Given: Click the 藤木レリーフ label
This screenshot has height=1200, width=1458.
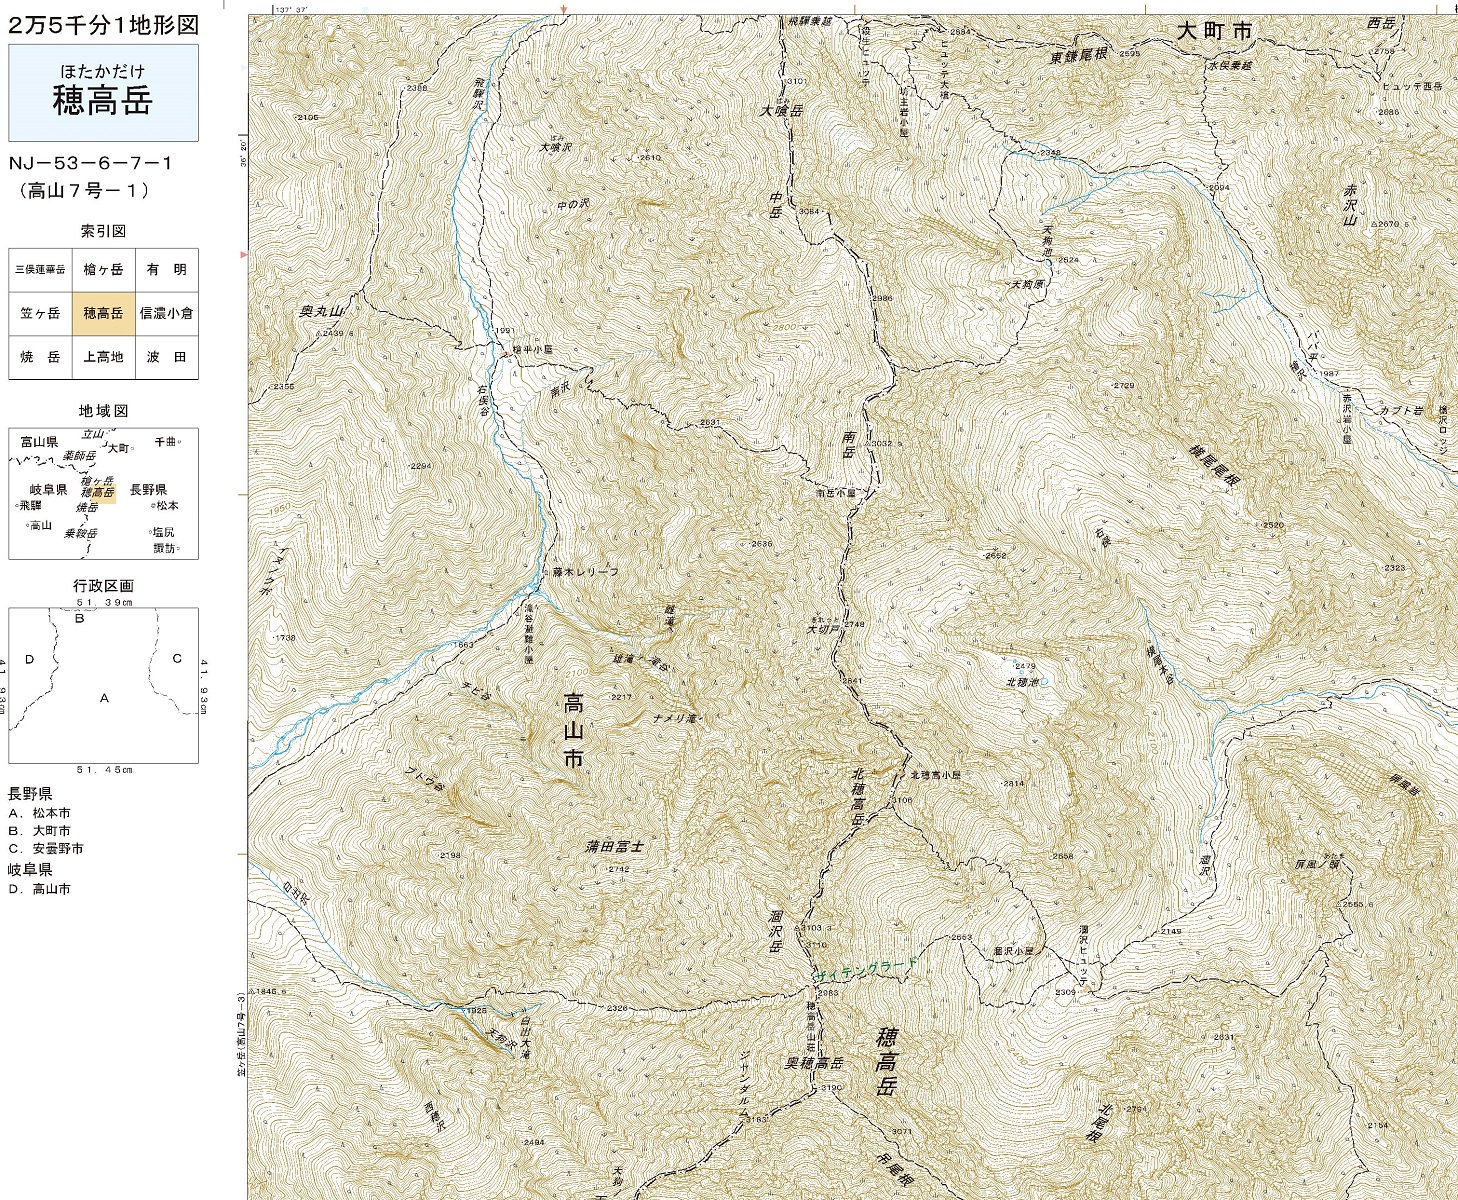Looking at the screenshot, I should tap(586, 571).
